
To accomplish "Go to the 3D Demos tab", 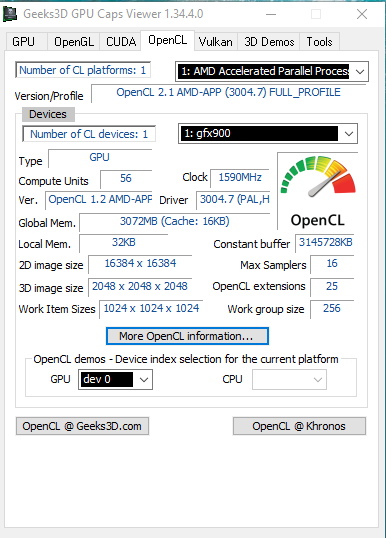I will (x=269, y=42).
